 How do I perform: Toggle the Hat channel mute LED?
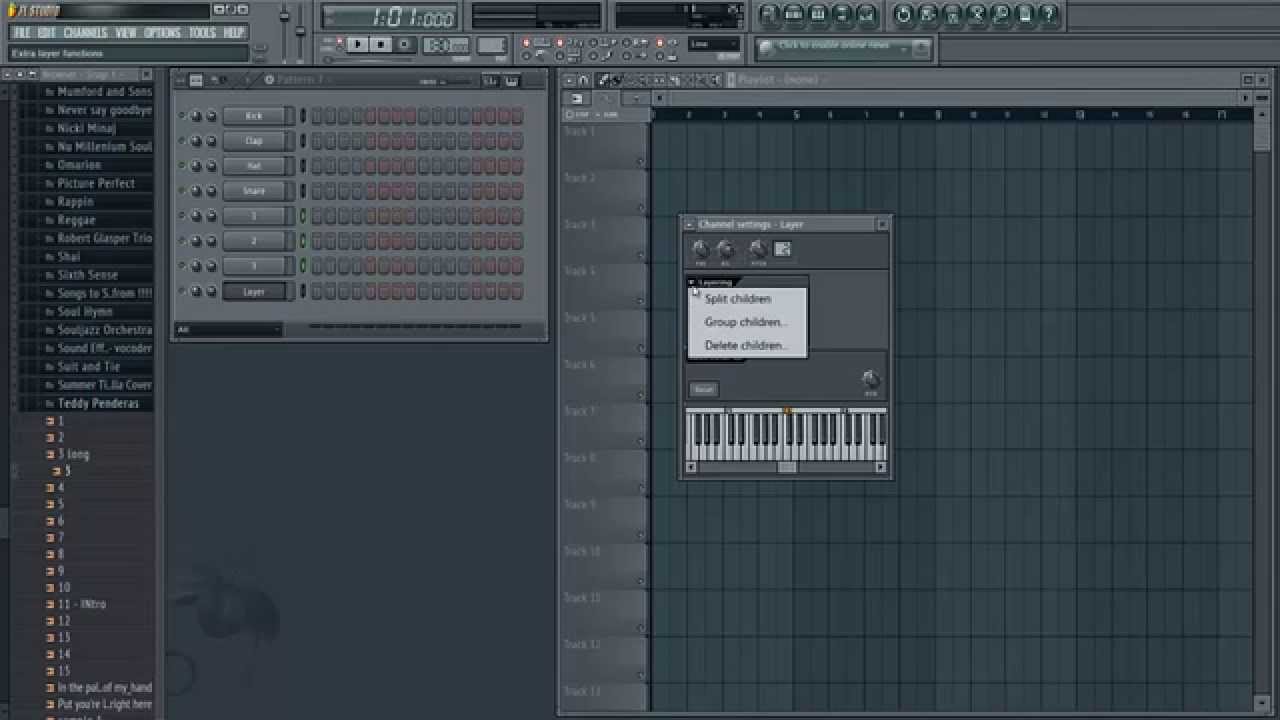pos(181,166)
